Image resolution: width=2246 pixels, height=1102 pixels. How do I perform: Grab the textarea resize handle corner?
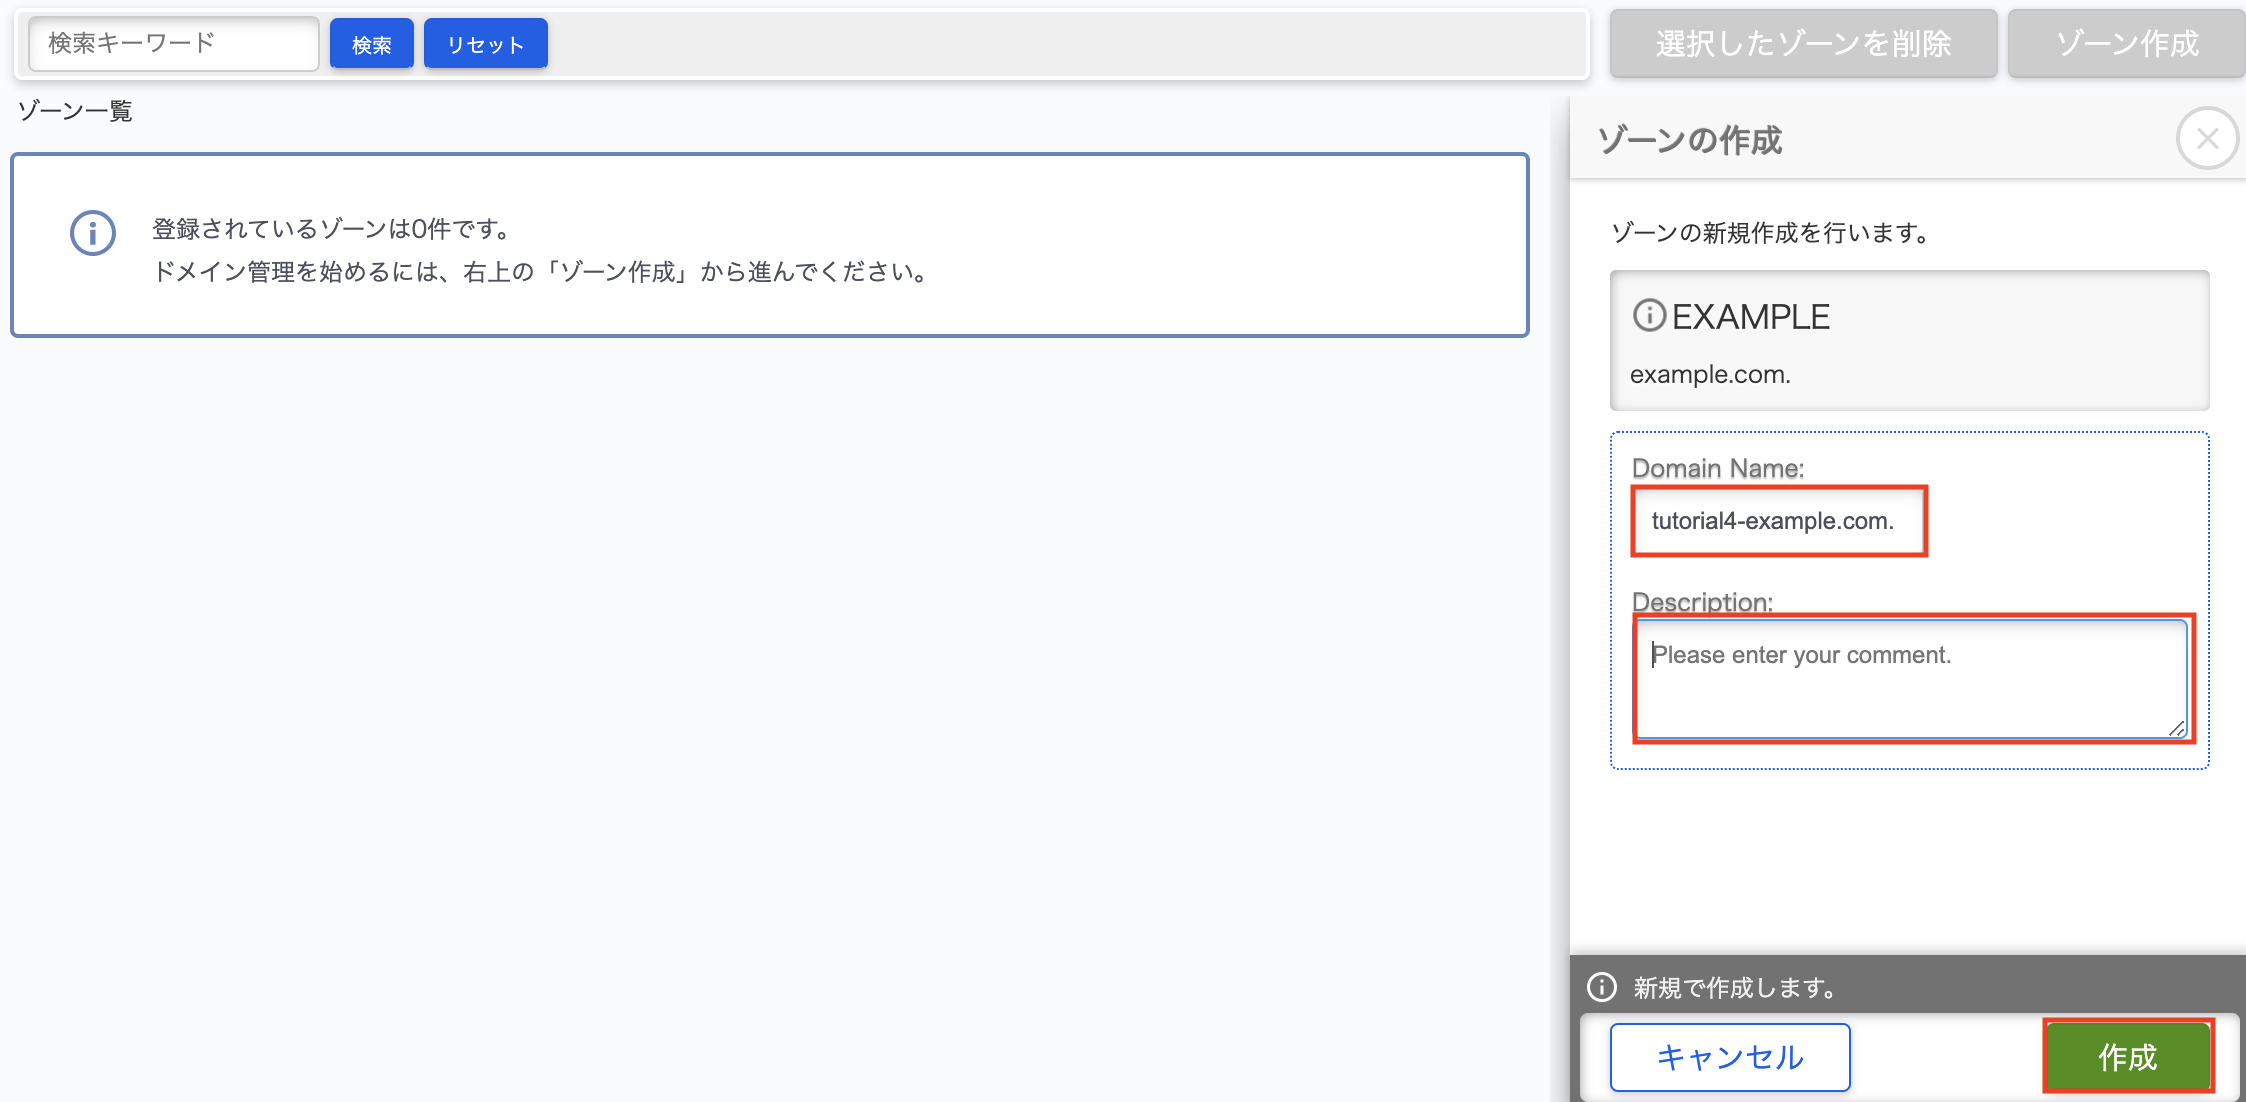pos(2177,729)
